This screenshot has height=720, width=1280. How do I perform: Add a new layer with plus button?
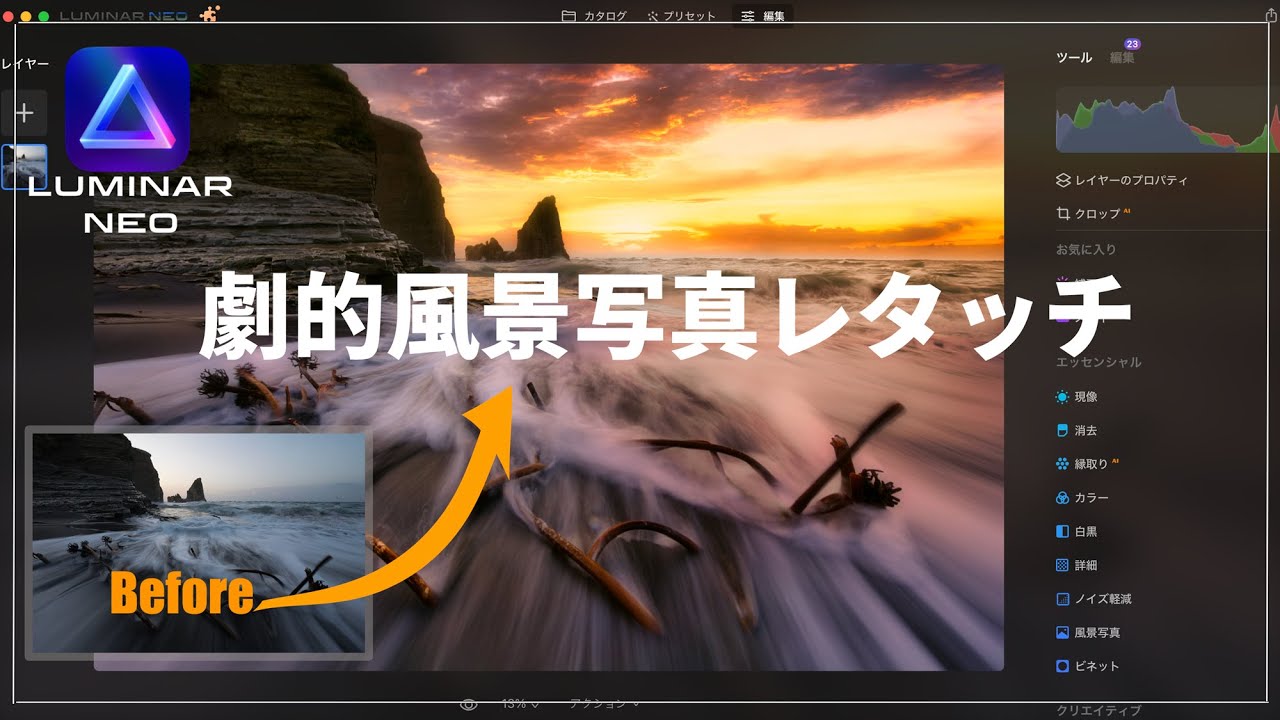pyautogui.click(x=23, y=113)
